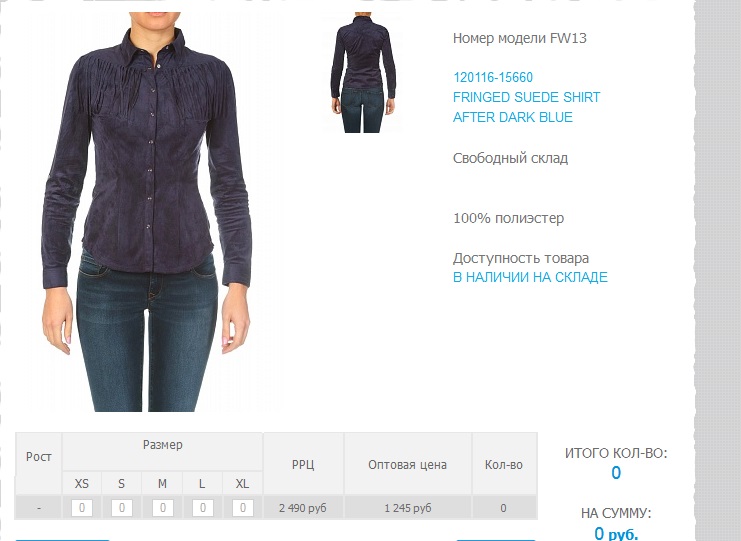The image size is (741, 541).
Task: Click the AFTER DARK BLUE color link
Action: (x=513, y=117)
